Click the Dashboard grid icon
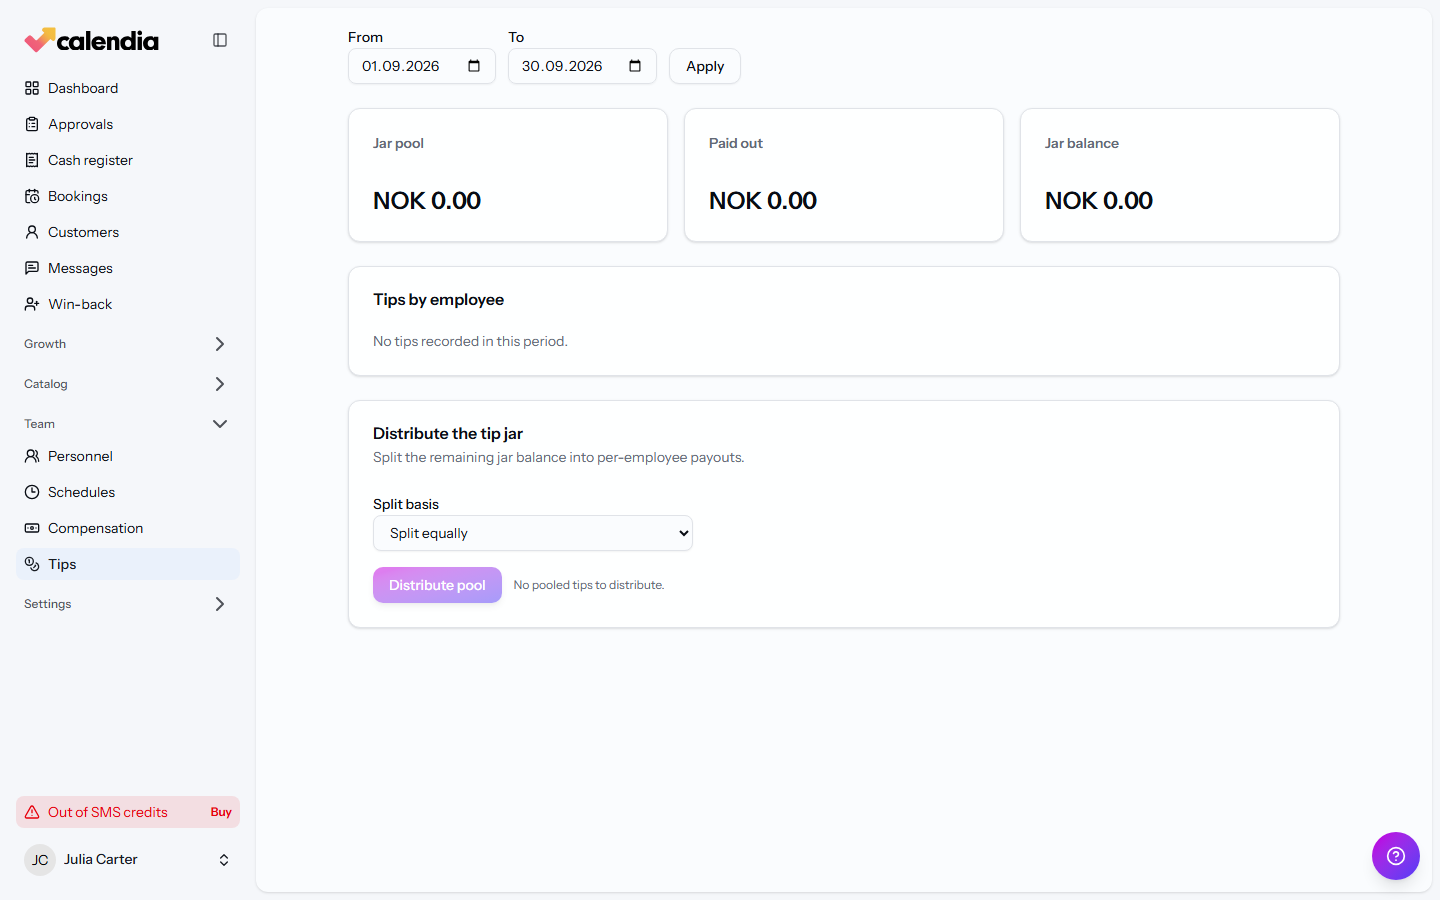The width and height of the screenshot is (1440, 900). click(32, 88)
